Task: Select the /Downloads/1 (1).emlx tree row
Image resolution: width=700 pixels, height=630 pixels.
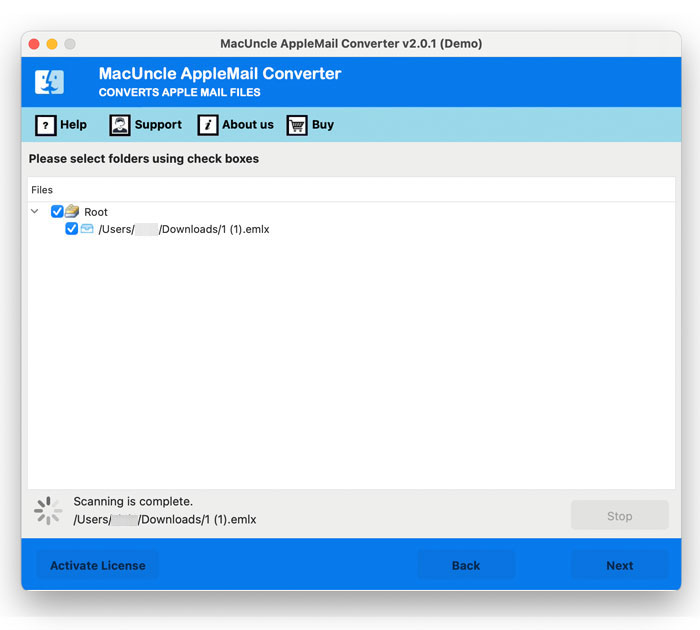Action: [x=183, y=229]
